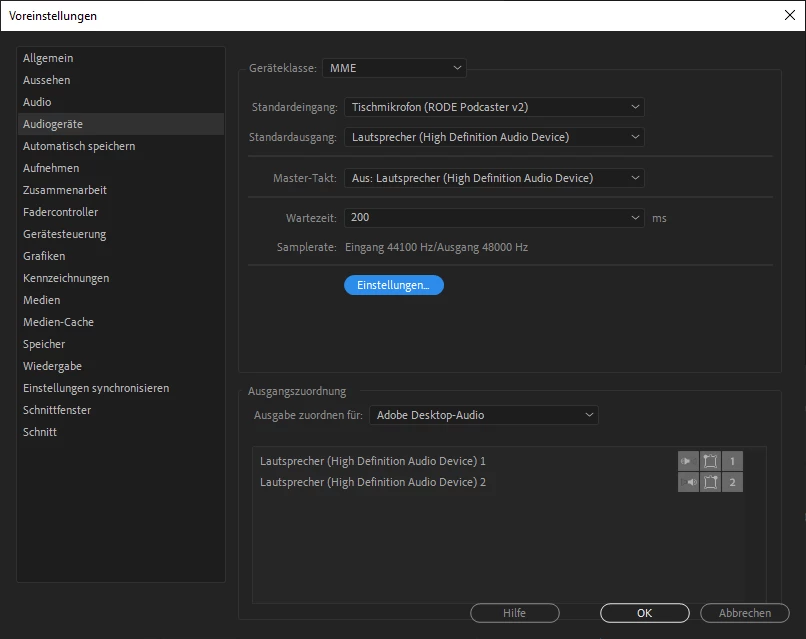Select the Aussehen category
The image size is (806, 639).
[121, 80]
